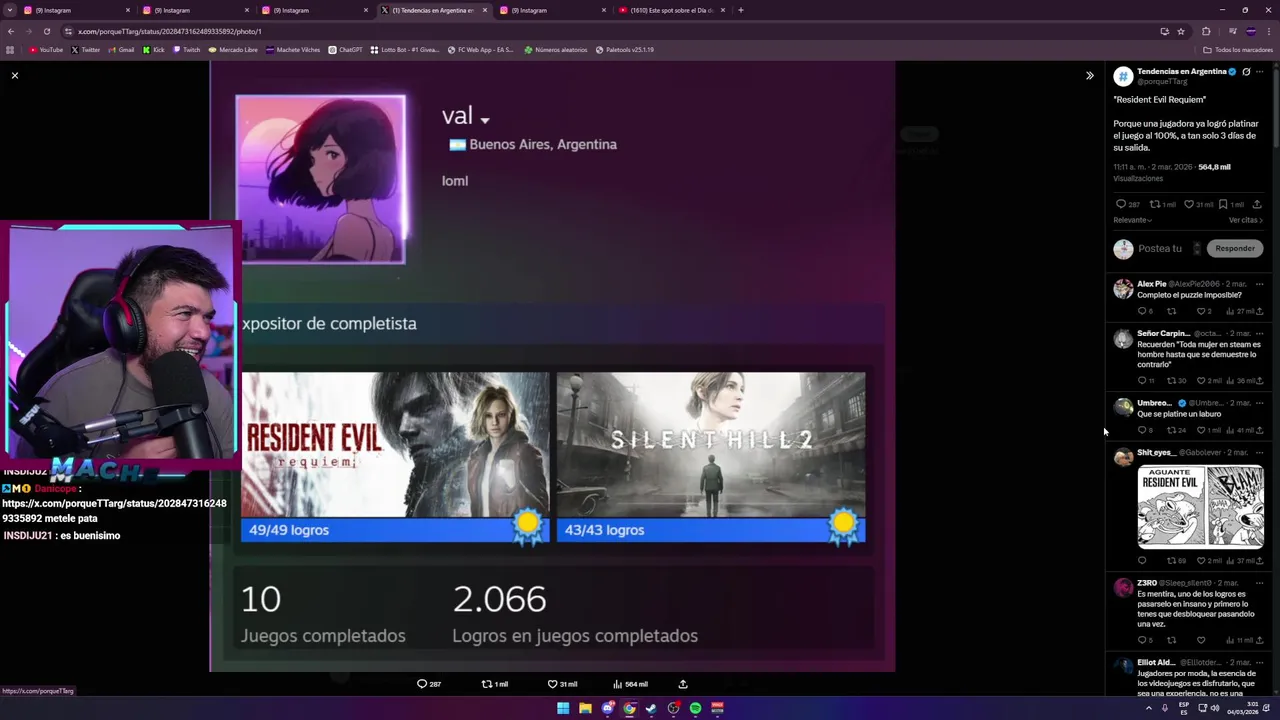Open view analytics icon below the photo
Viewport: 1280px width, 720px height.
(x=617, y=684)
